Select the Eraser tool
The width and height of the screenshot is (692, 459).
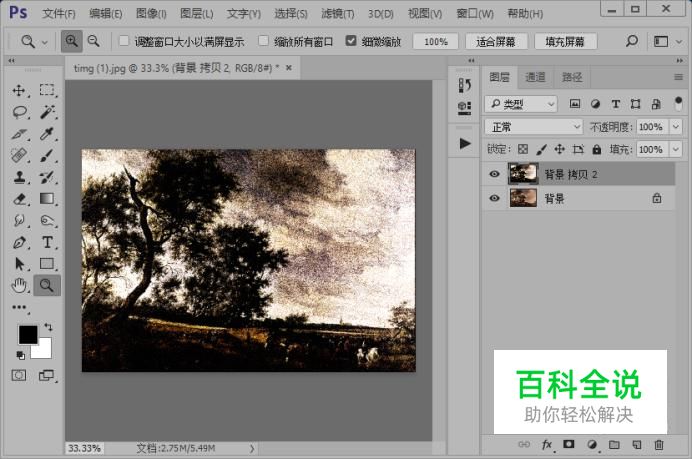(x=19, y=199)
